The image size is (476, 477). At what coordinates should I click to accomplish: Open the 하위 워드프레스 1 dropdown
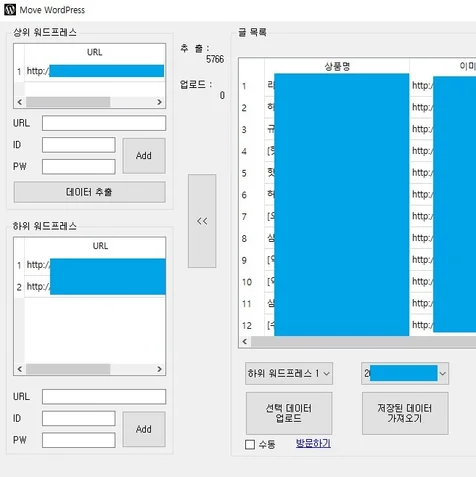(289, 373)
